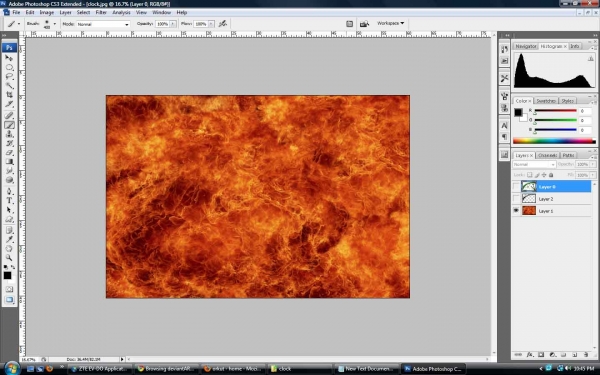Select the Pen tool
Screen dimensions: 600x375
(9, 191)
